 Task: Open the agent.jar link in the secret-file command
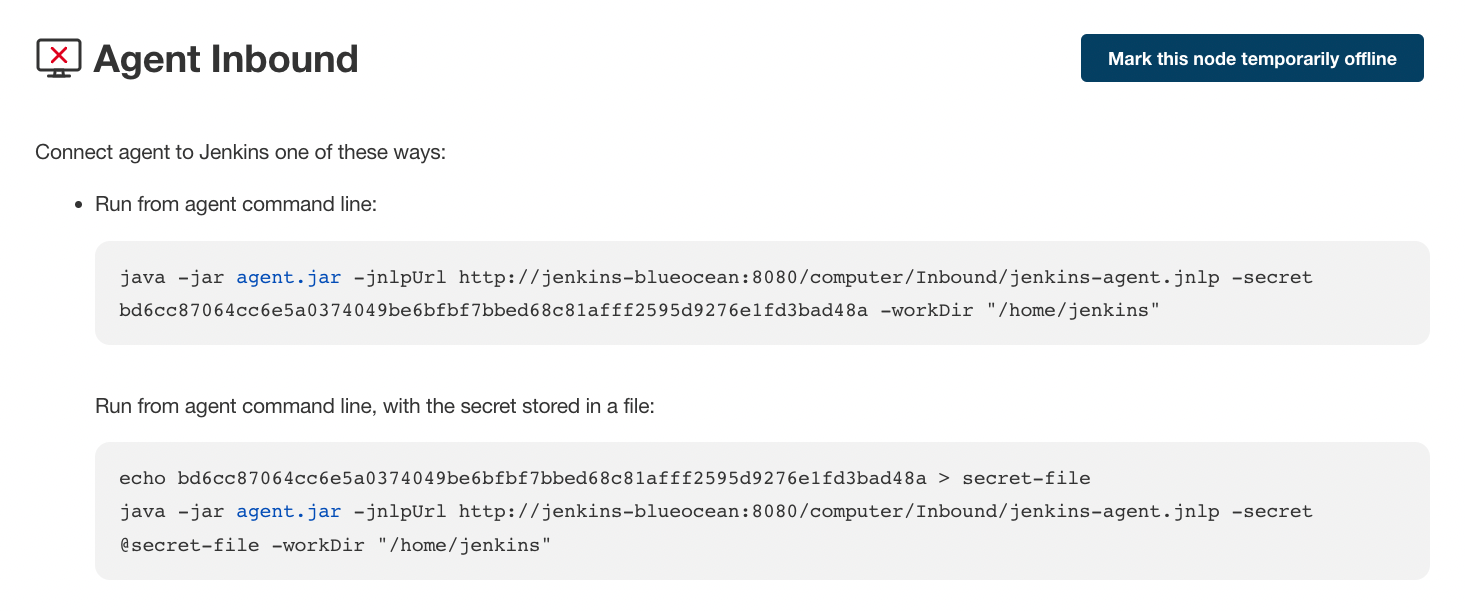(288, 511)
